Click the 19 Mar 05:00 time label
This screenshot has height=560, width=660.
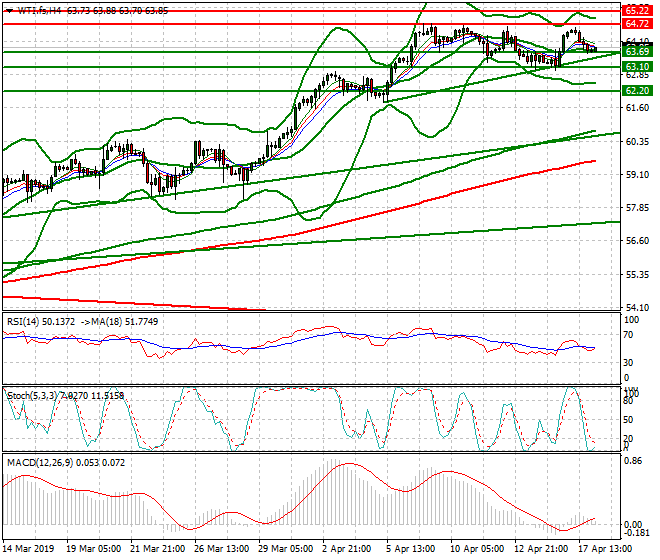[x=93, y=549]
